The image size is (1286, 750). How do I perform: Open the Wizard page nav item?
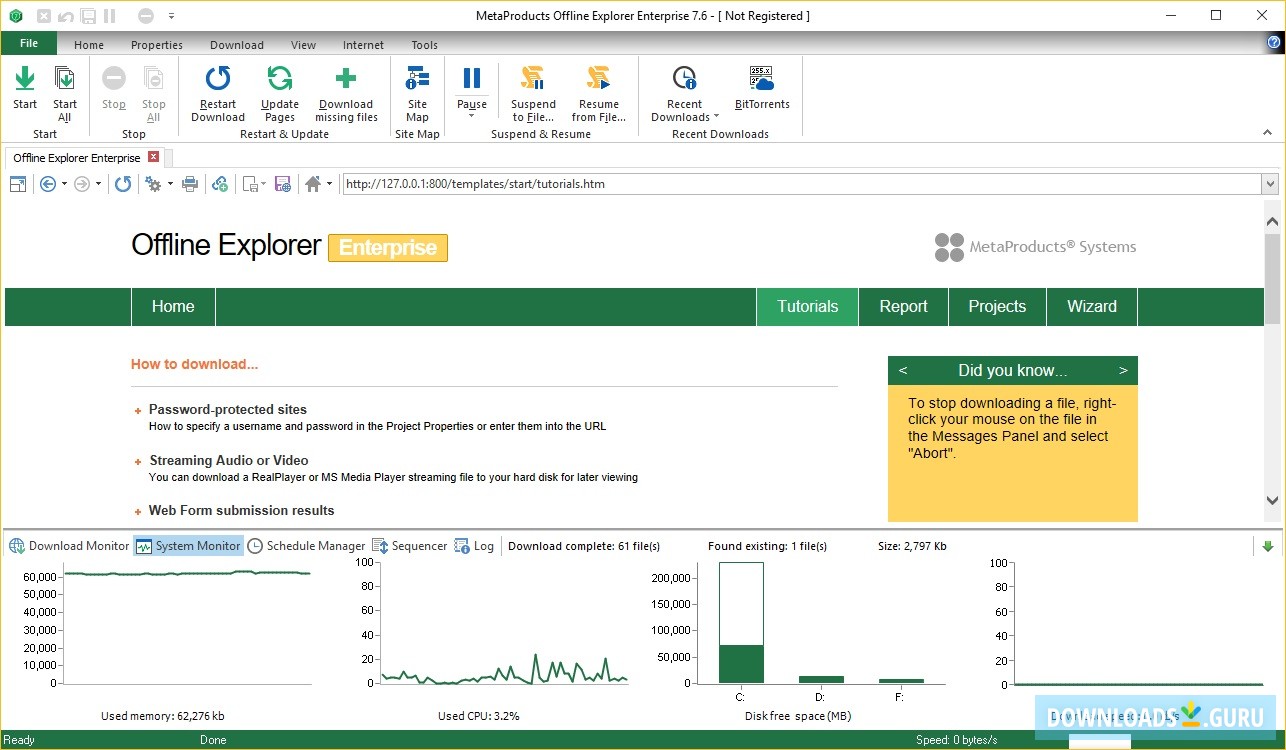[x=1092, y=307]
